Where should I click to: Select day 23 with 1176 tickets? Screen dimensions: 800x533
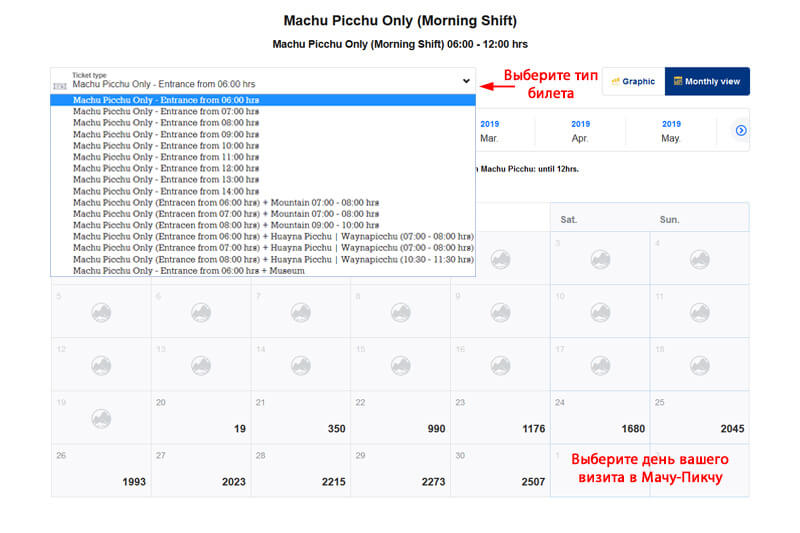(501, 417)
